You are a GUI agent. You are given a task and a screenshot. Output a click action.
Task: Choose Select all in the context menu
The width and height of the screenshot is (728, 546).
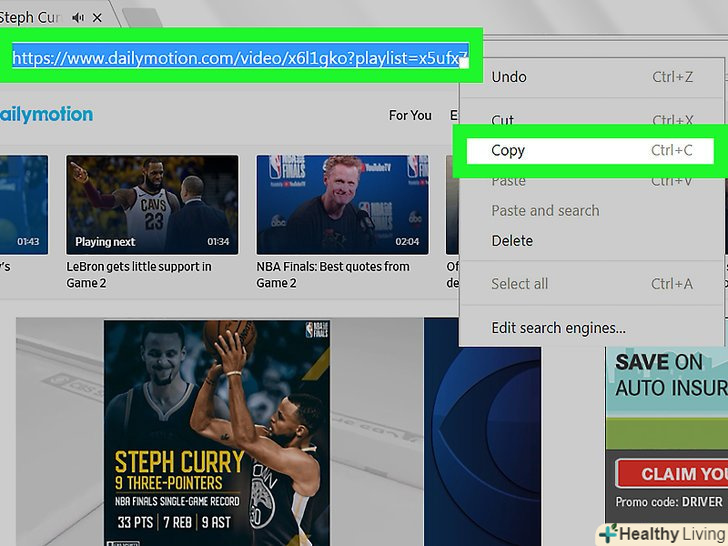click(x=591, y=284)
